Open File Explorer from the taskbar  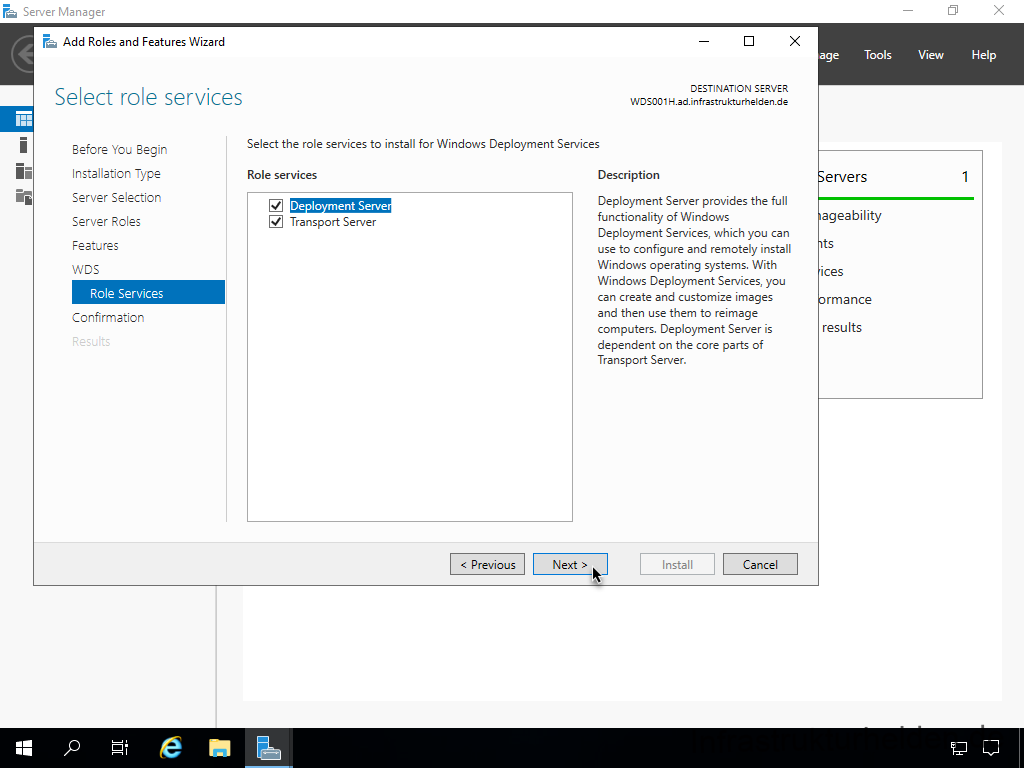pos(220,748)
